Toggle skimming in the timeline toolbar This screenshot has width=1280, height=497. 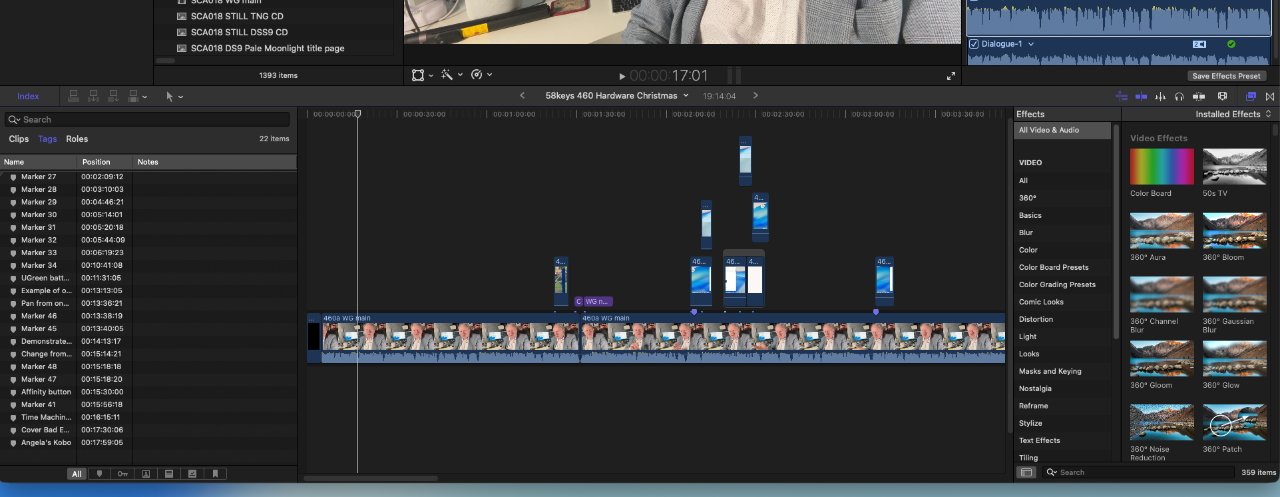(x=1141, y=96)
